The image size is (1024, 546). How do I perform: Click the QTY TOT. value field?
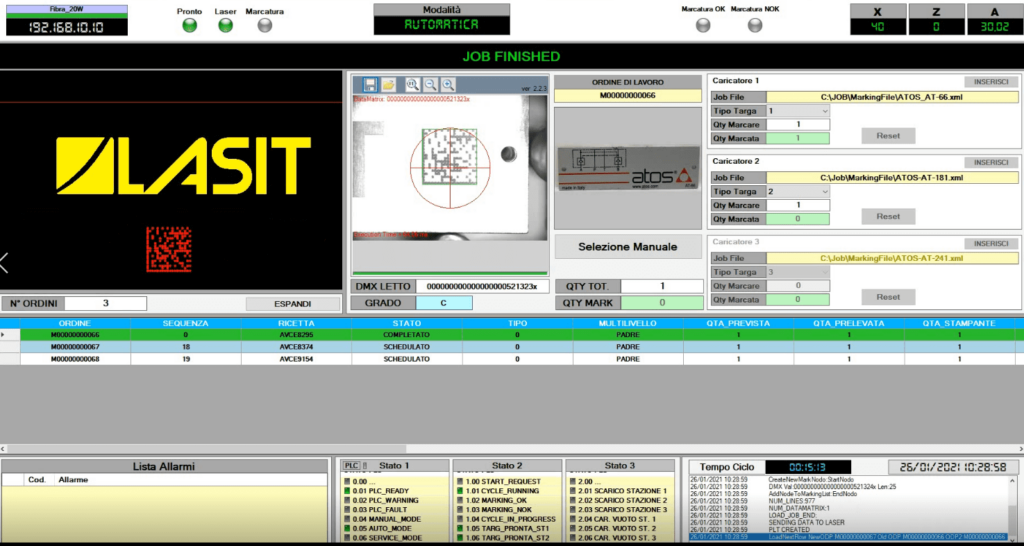click(x=662, y=286)
